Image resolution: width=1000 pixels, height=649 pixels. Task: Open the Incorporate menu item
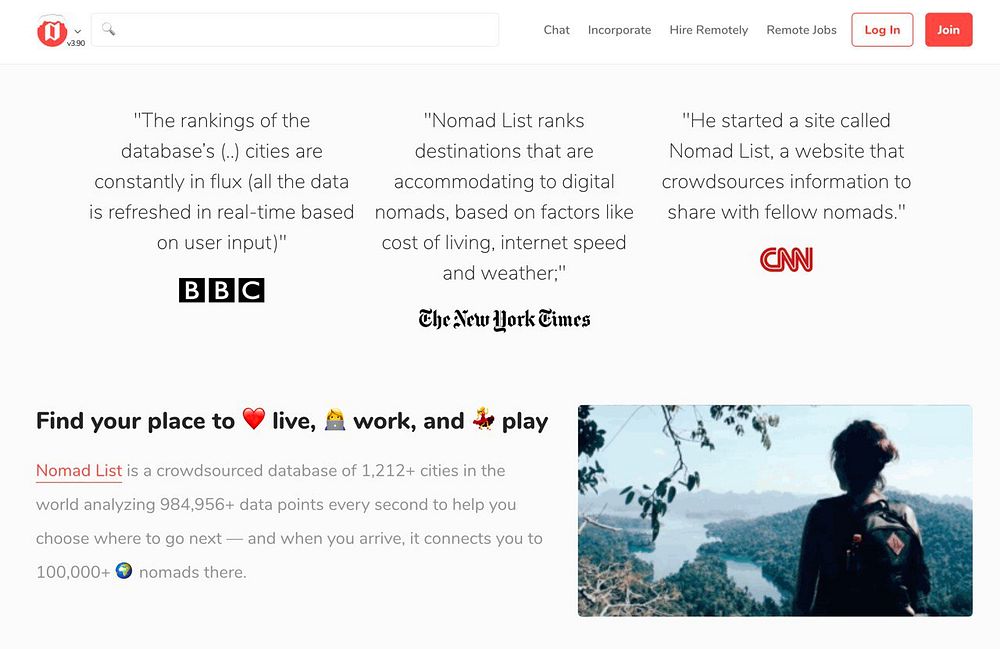click(x=619, y=30)
